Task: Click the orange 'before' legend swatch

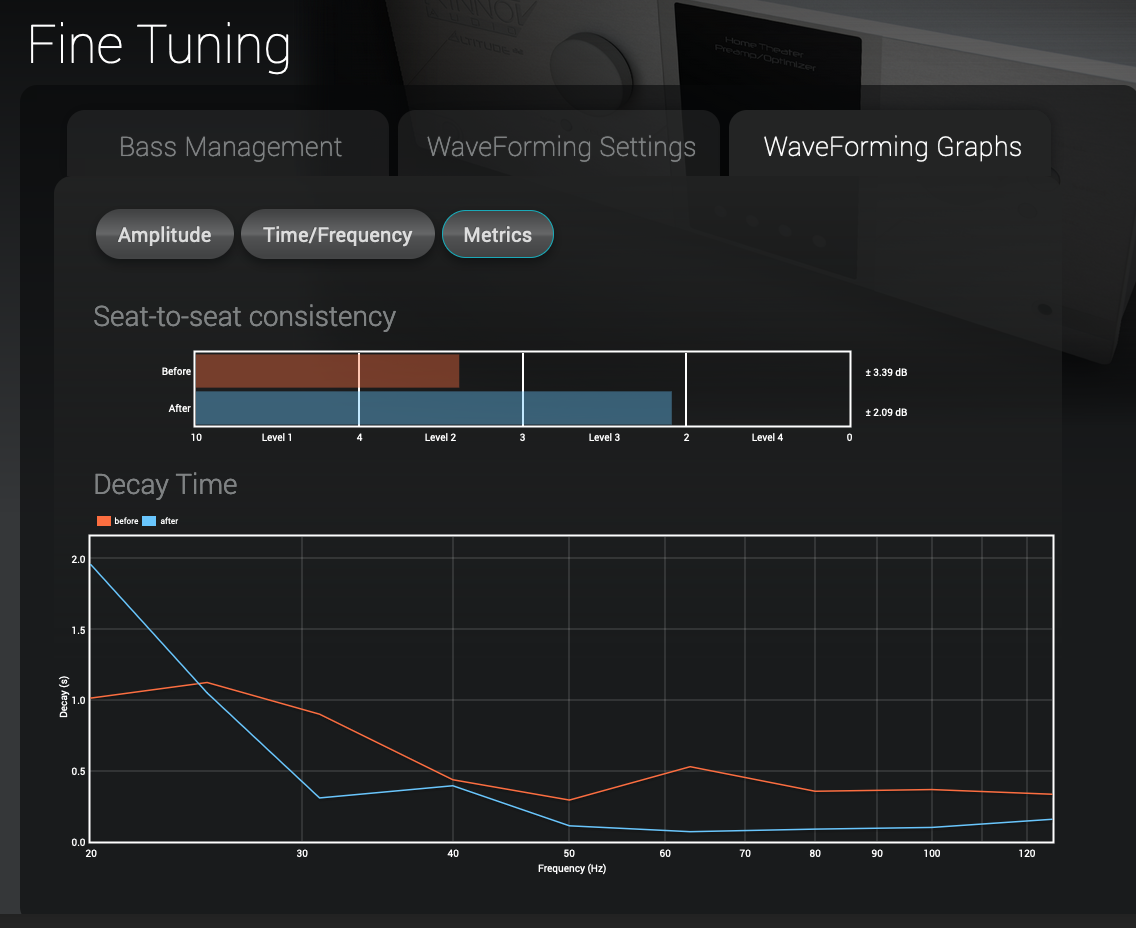Action: coord(104,521)
